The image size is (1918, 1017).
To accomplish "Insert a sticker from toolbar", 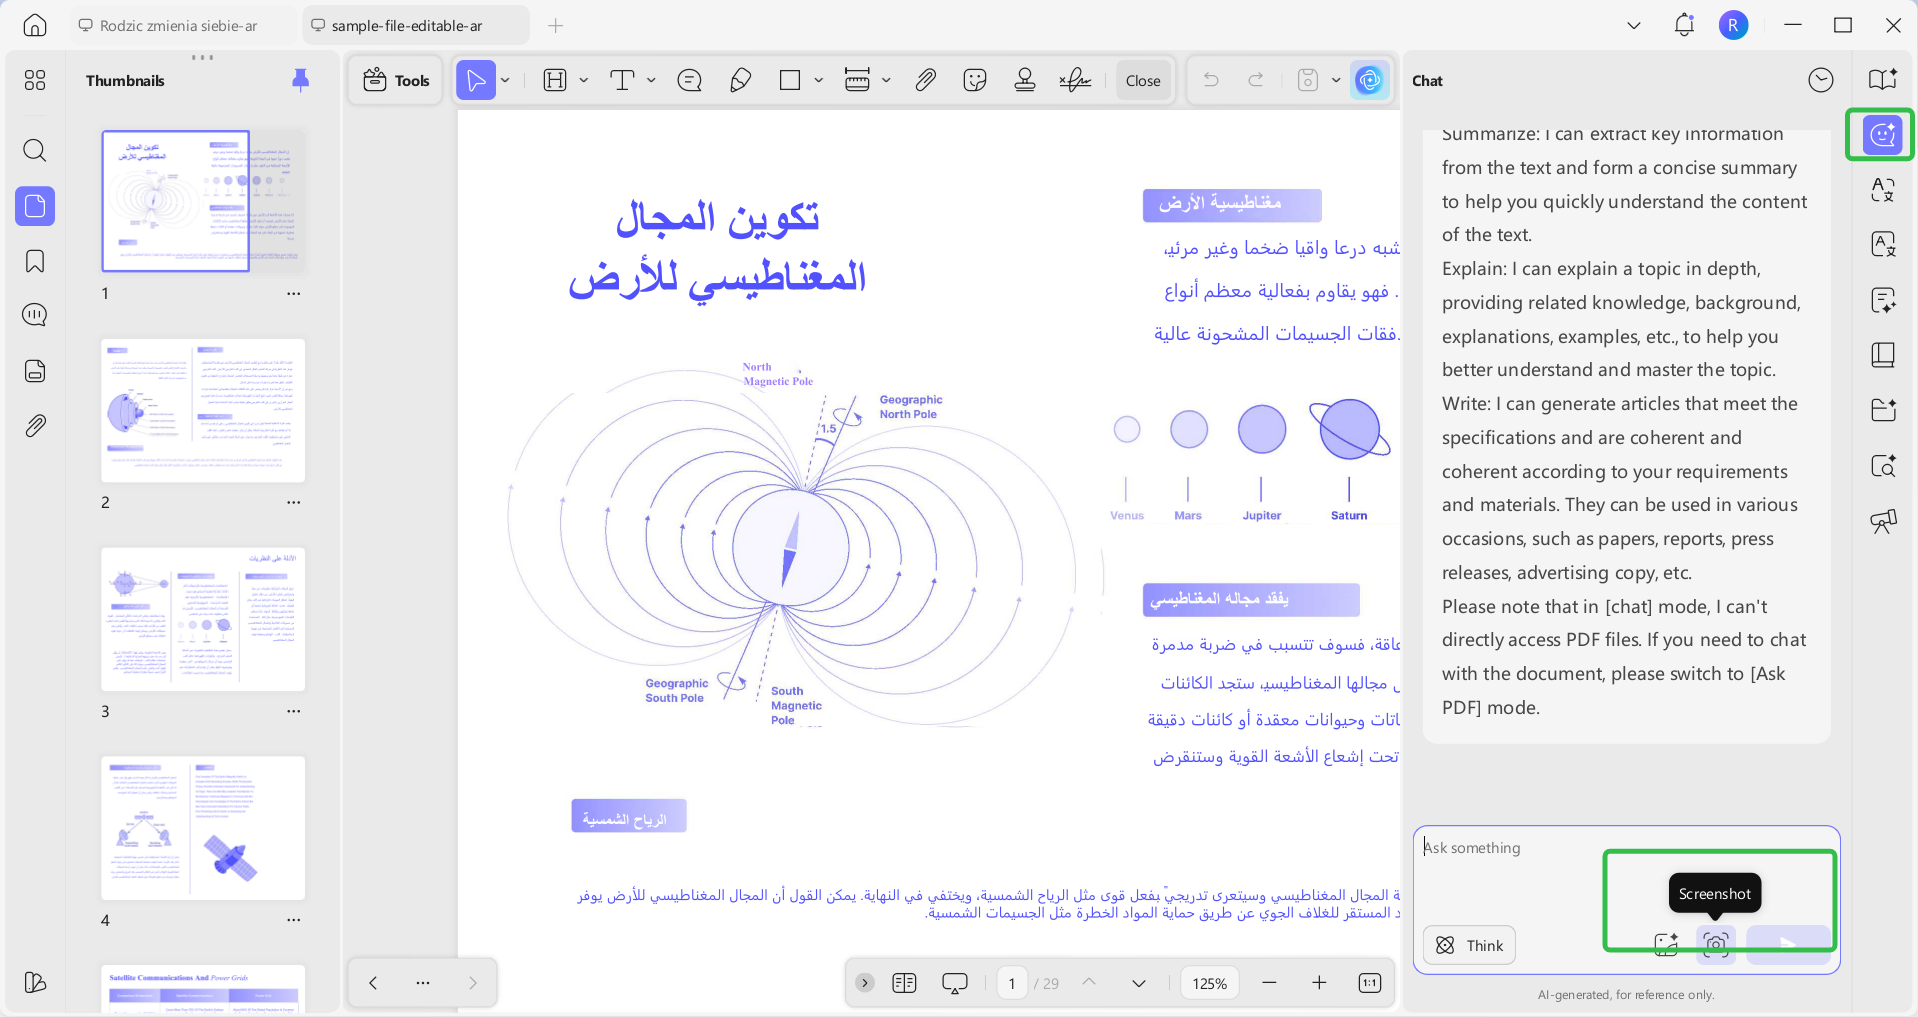I will [975, 80].
